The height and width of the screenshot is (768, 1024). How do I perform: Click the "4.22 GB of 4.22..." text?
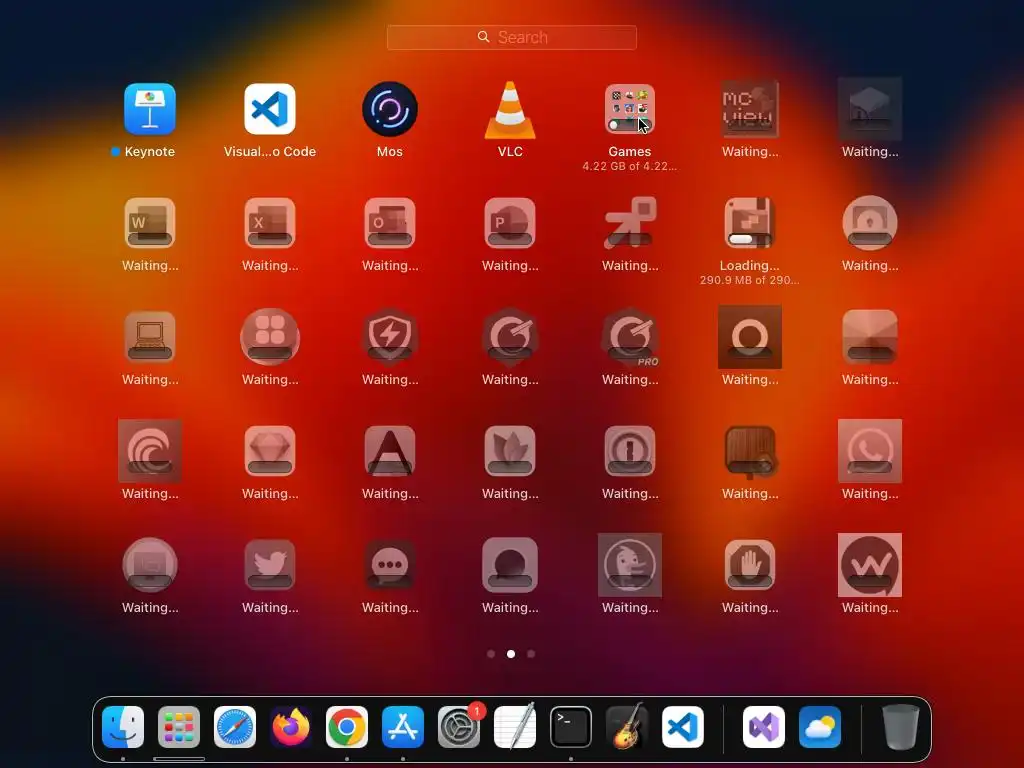point(630,166)
